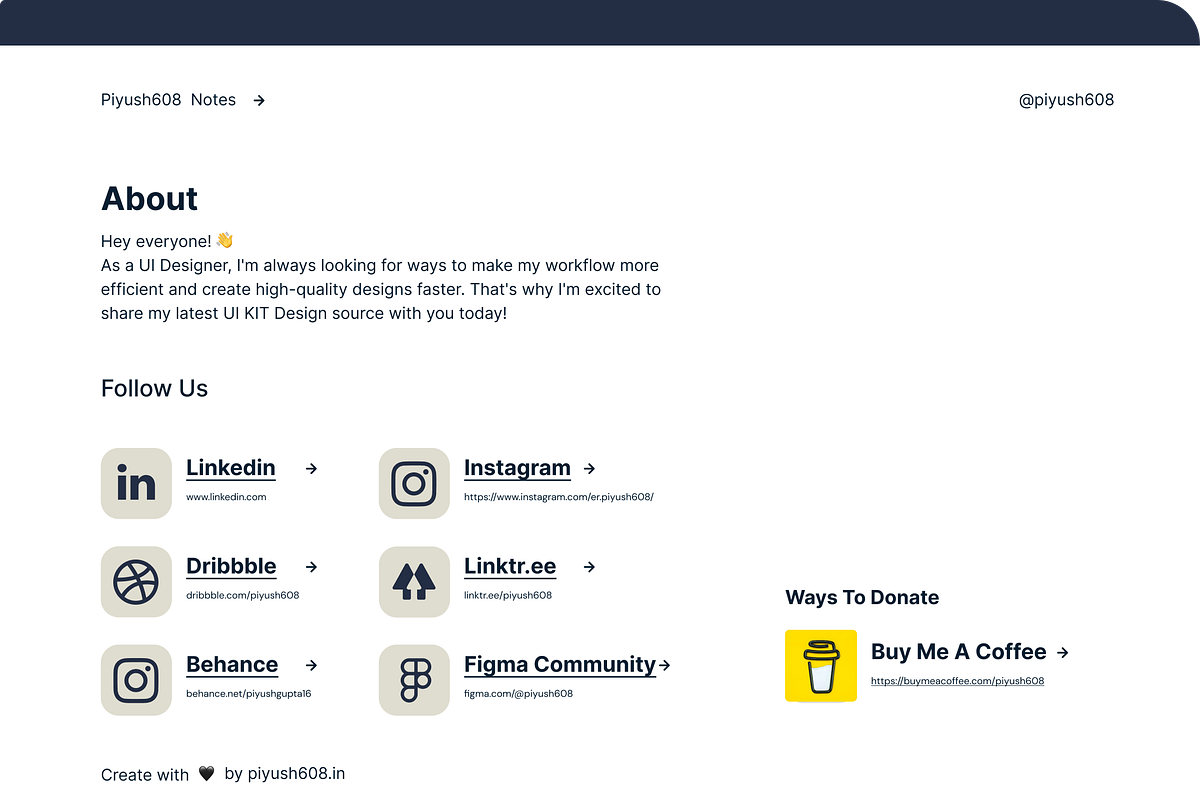Click the icon beside Behance
This screenshot has height=800, width=1200.
tap(136, 680)
